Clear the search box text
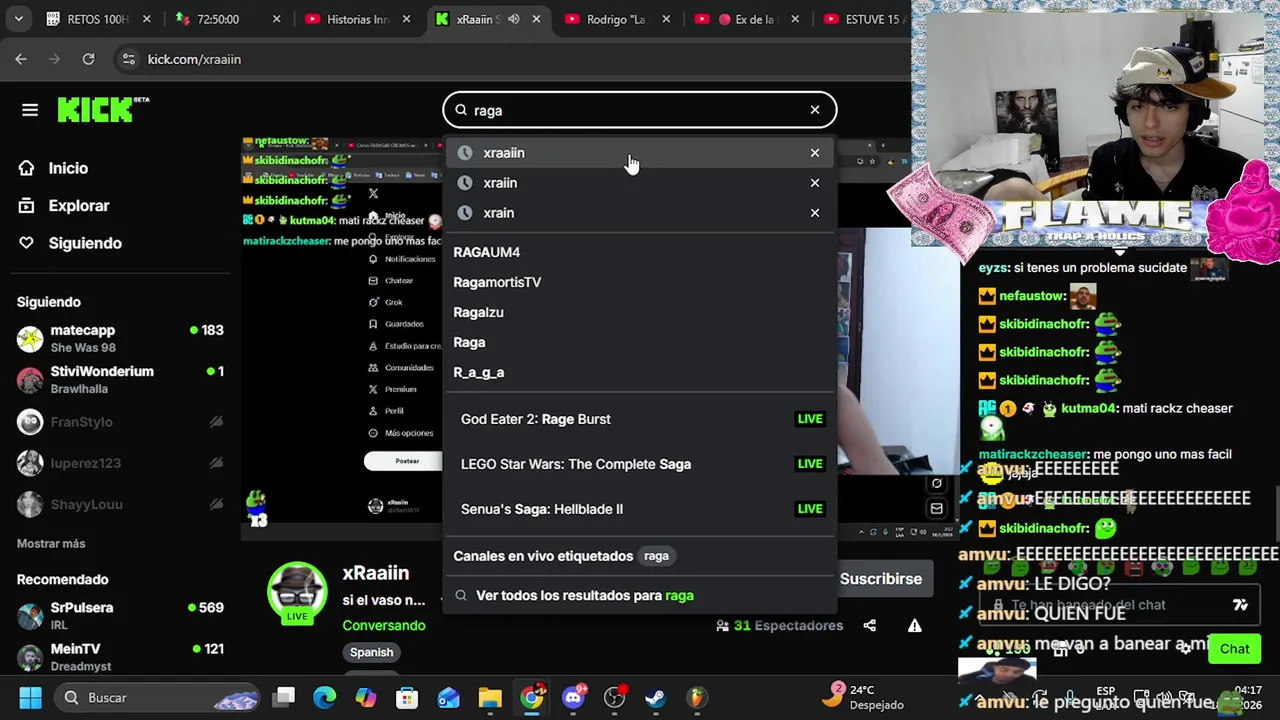This screenshot has height=720, width=1280. [x=815, y=110]
